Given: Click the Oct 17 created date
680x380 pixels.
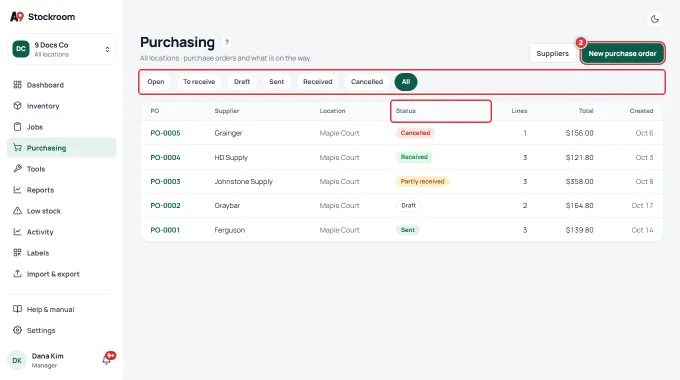Looking at the screenshot, I should (642, 205).
